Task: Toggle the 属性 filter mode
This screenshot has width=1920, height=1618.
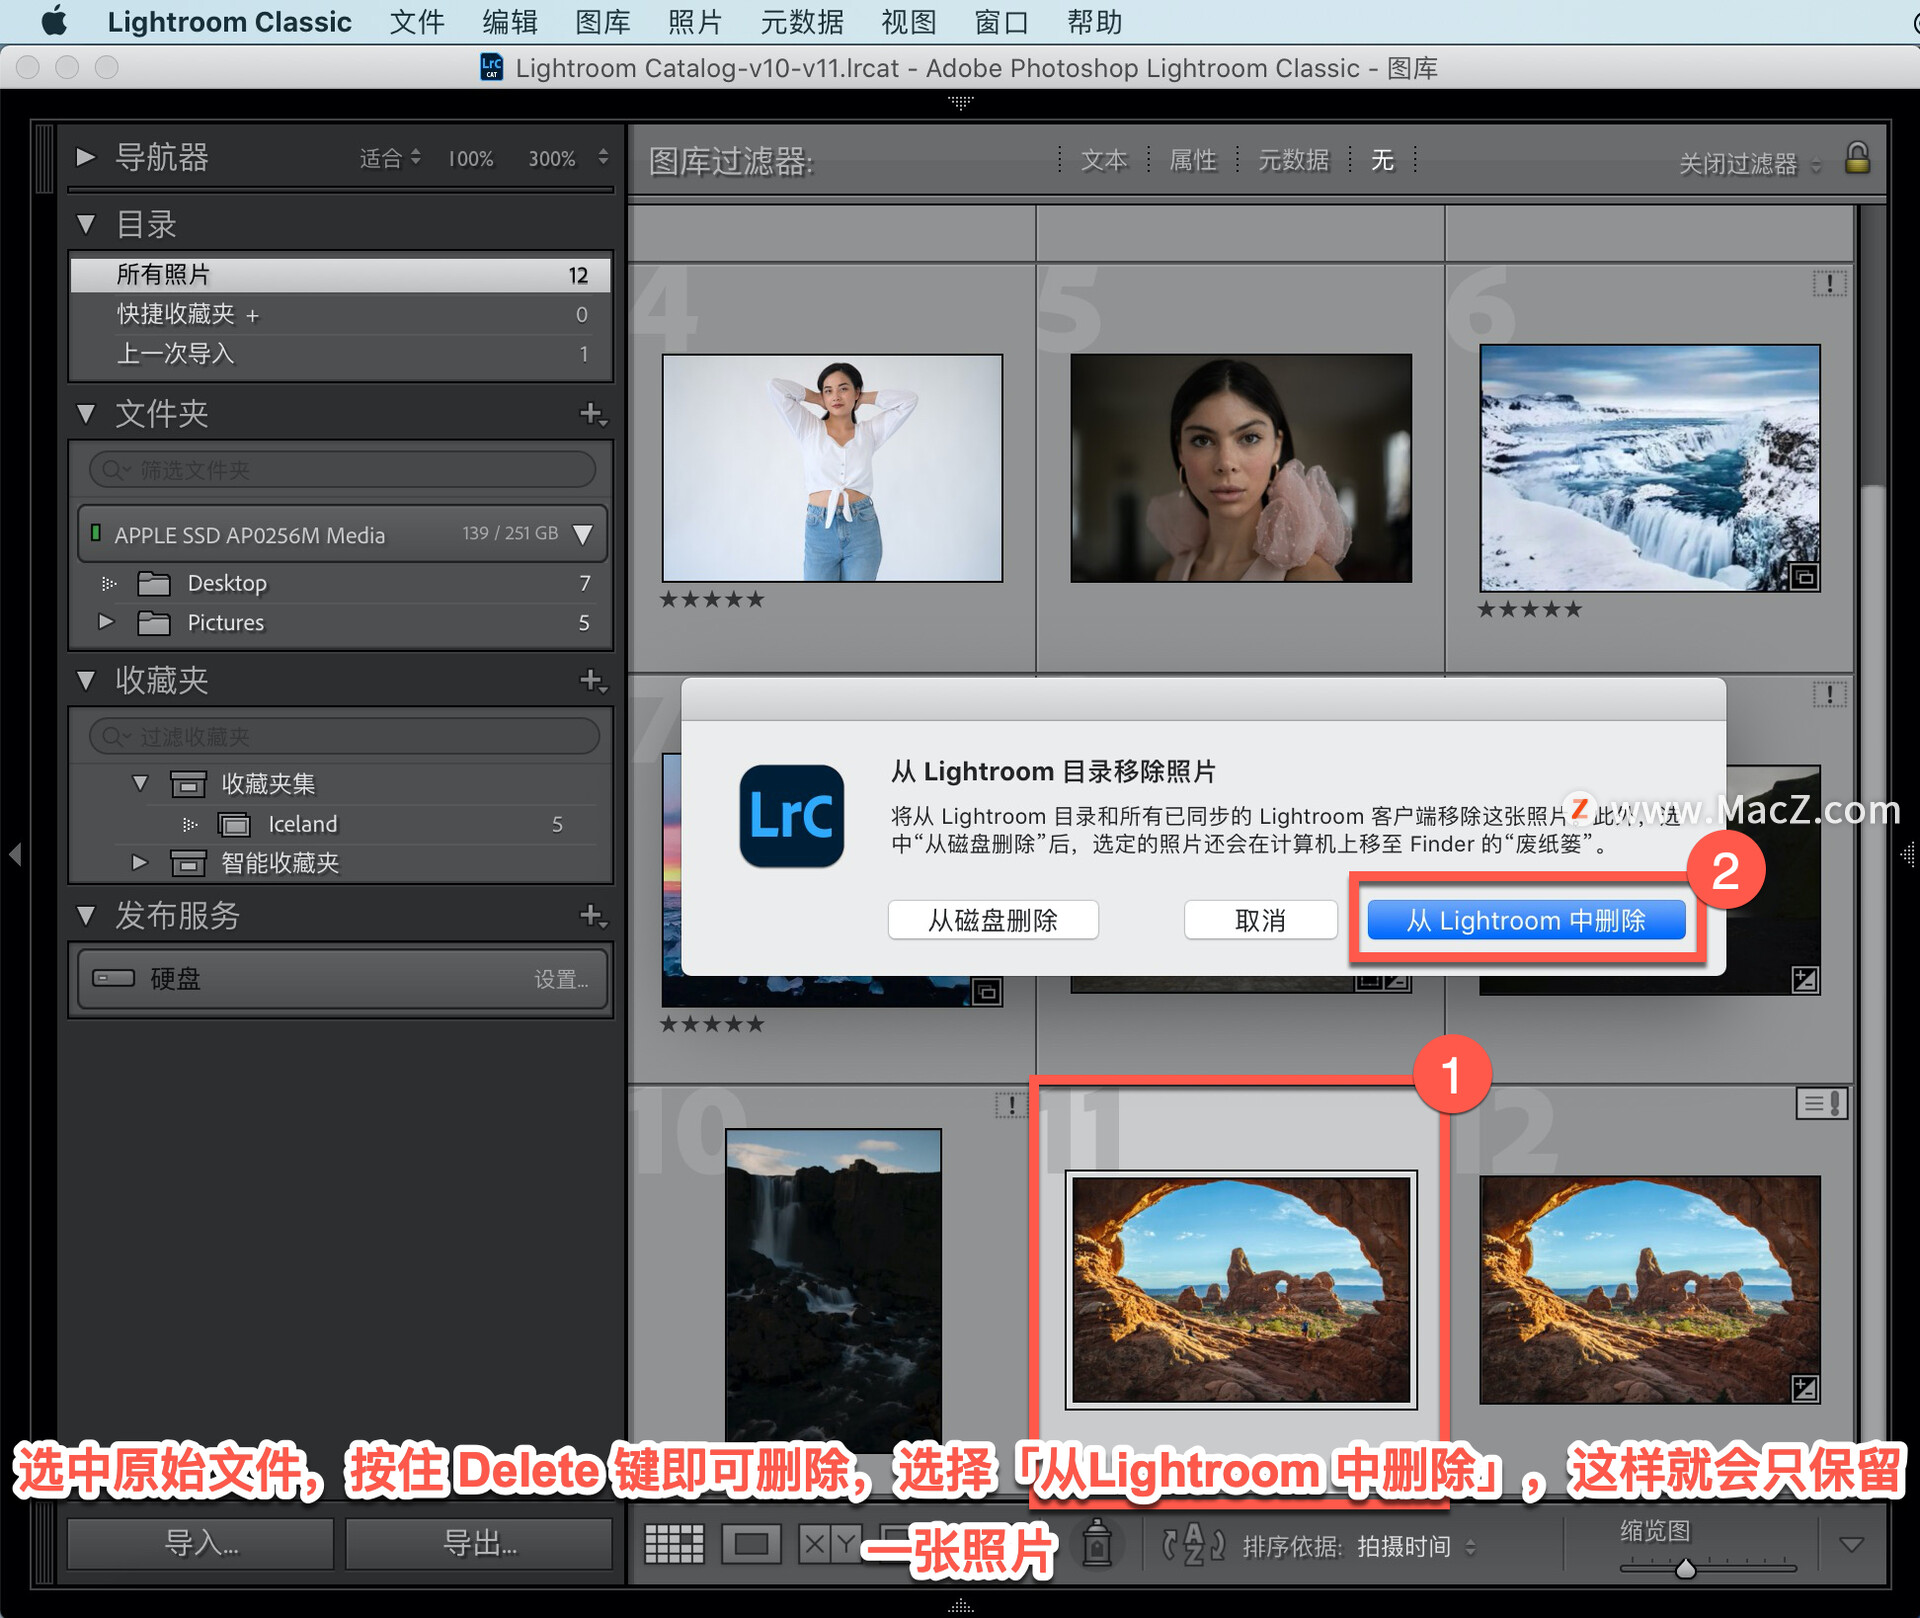Action: click(1193, 160)
